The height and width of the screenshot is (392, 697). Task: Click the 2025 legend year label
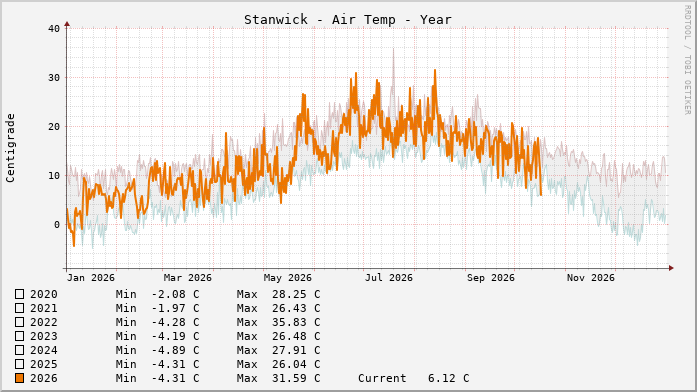point(44,364)
